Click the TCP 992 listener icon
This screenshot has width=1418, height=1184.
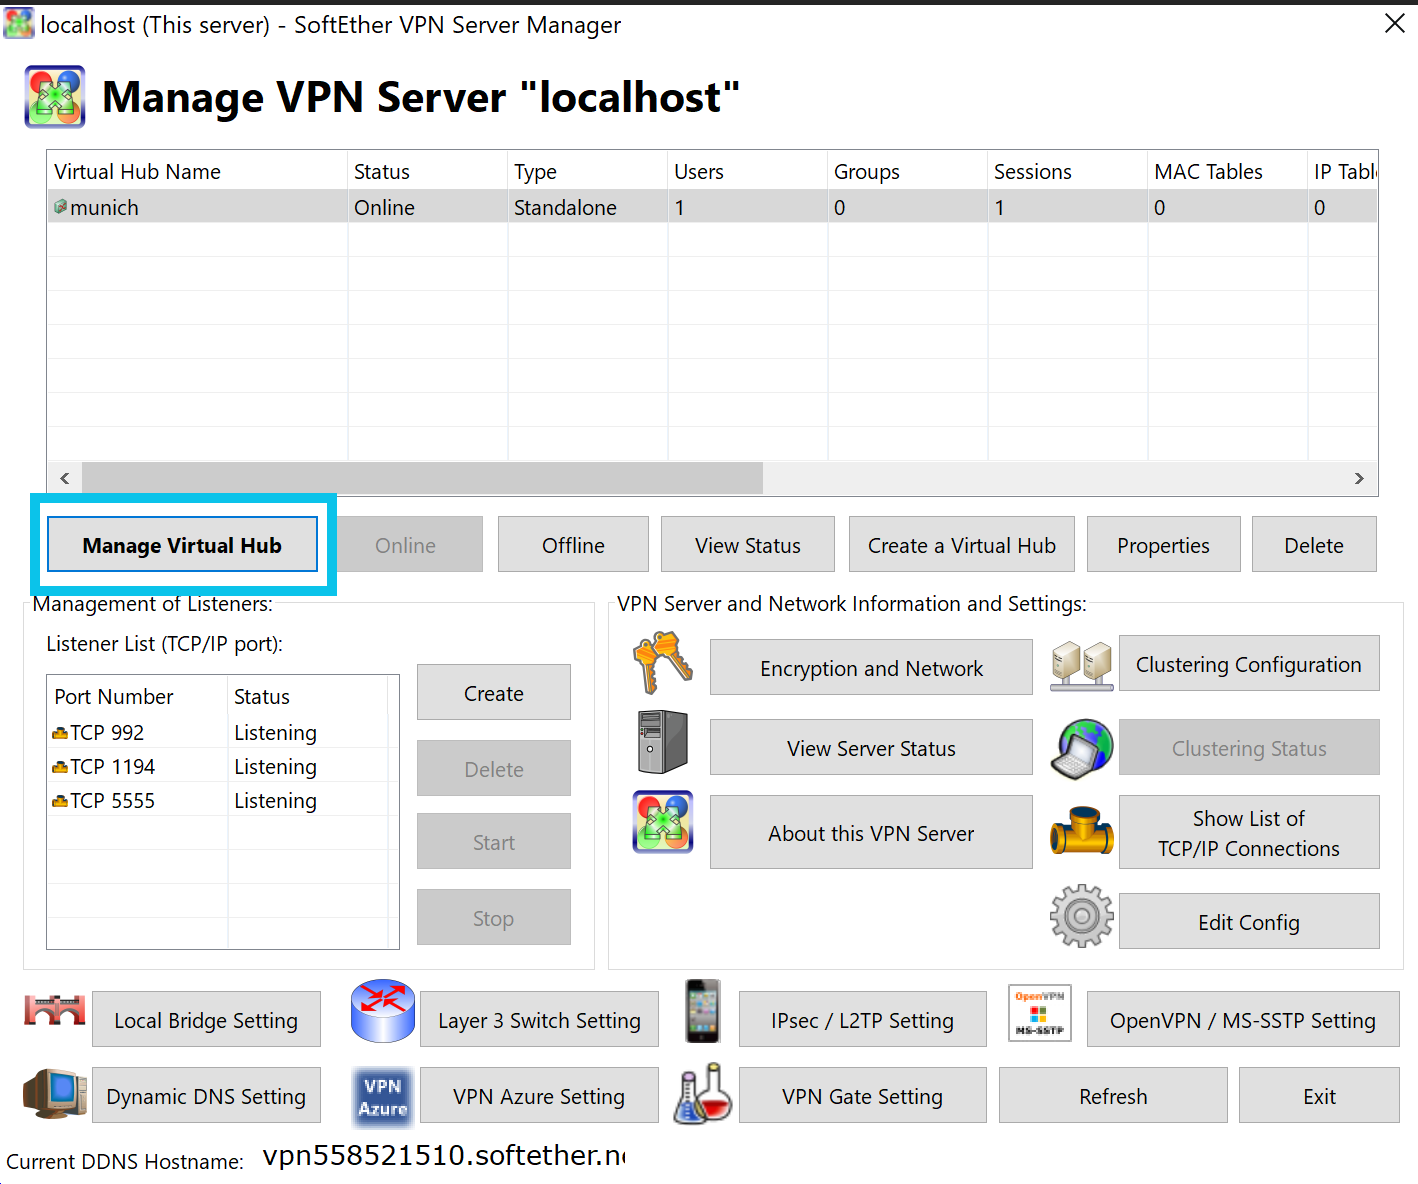click(60, 734)
